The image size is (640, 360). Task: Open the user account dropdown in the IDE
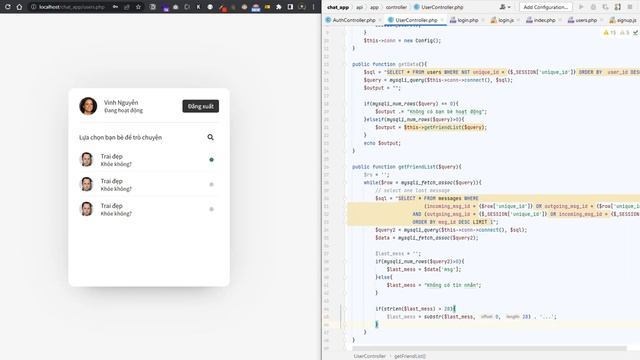point(505,7)
